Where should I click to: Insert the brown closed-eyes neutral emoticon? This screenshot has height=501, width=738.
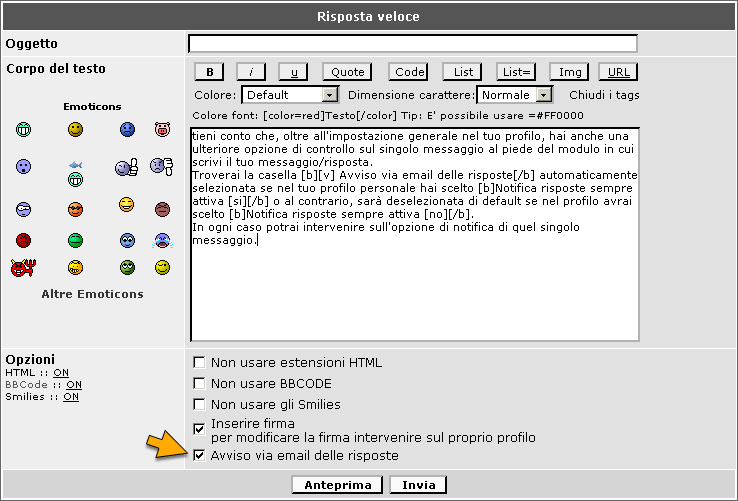[x=162, y=209]
